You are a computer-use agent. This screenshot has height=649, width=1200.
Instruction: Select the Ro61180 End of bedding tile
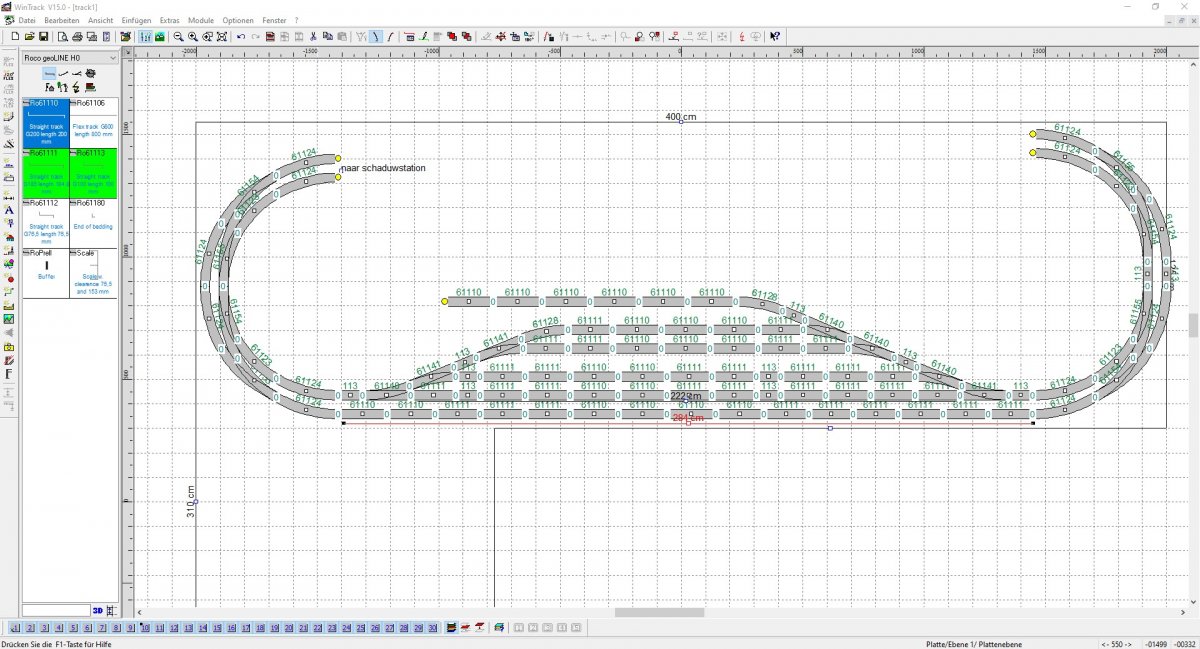94,223
